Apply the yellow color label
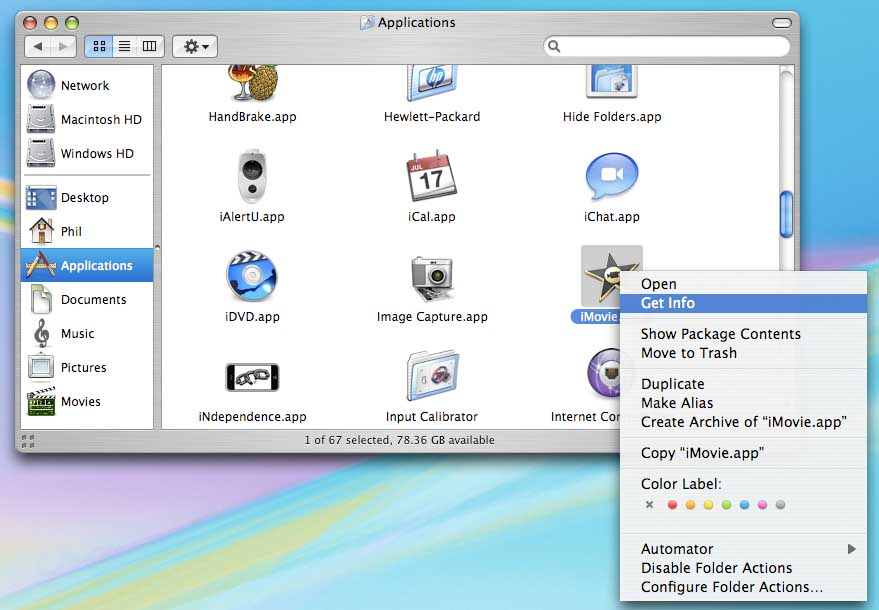This screenshot has width=879, height=610. coord(709,505)
